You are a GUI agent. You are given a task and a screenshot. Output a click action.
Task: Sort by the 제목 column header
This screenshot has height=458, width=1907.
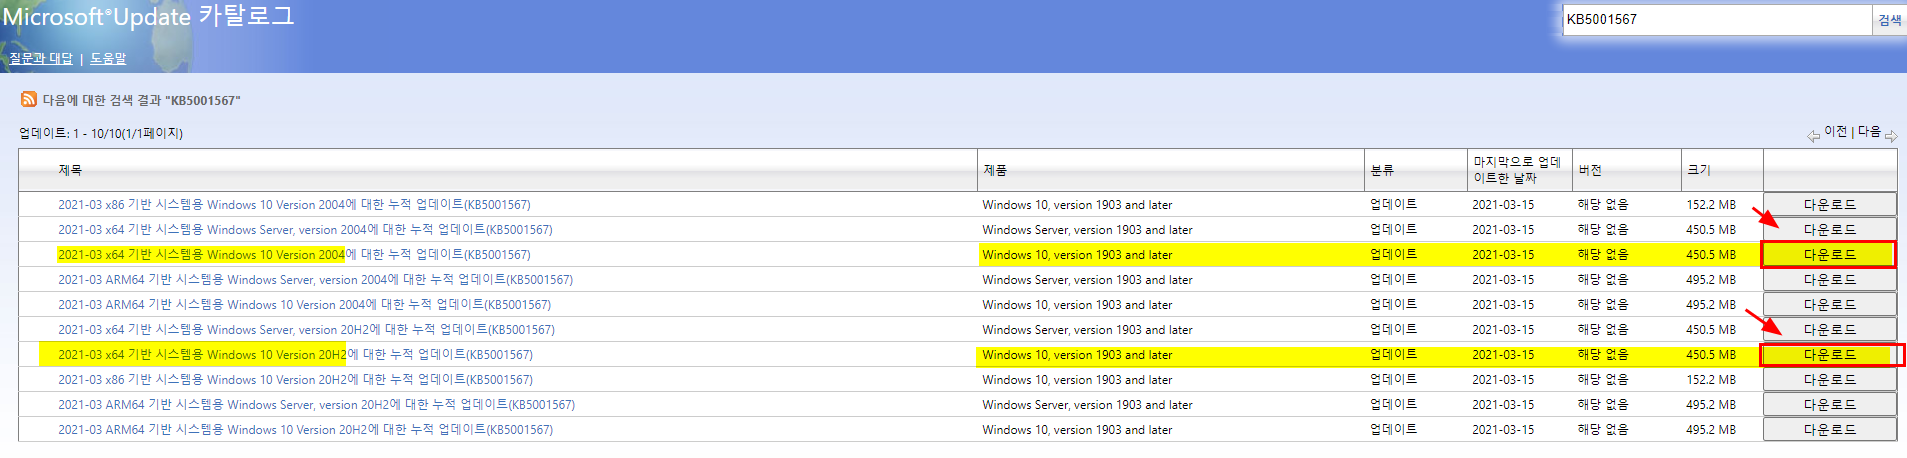tap(70, 170)
